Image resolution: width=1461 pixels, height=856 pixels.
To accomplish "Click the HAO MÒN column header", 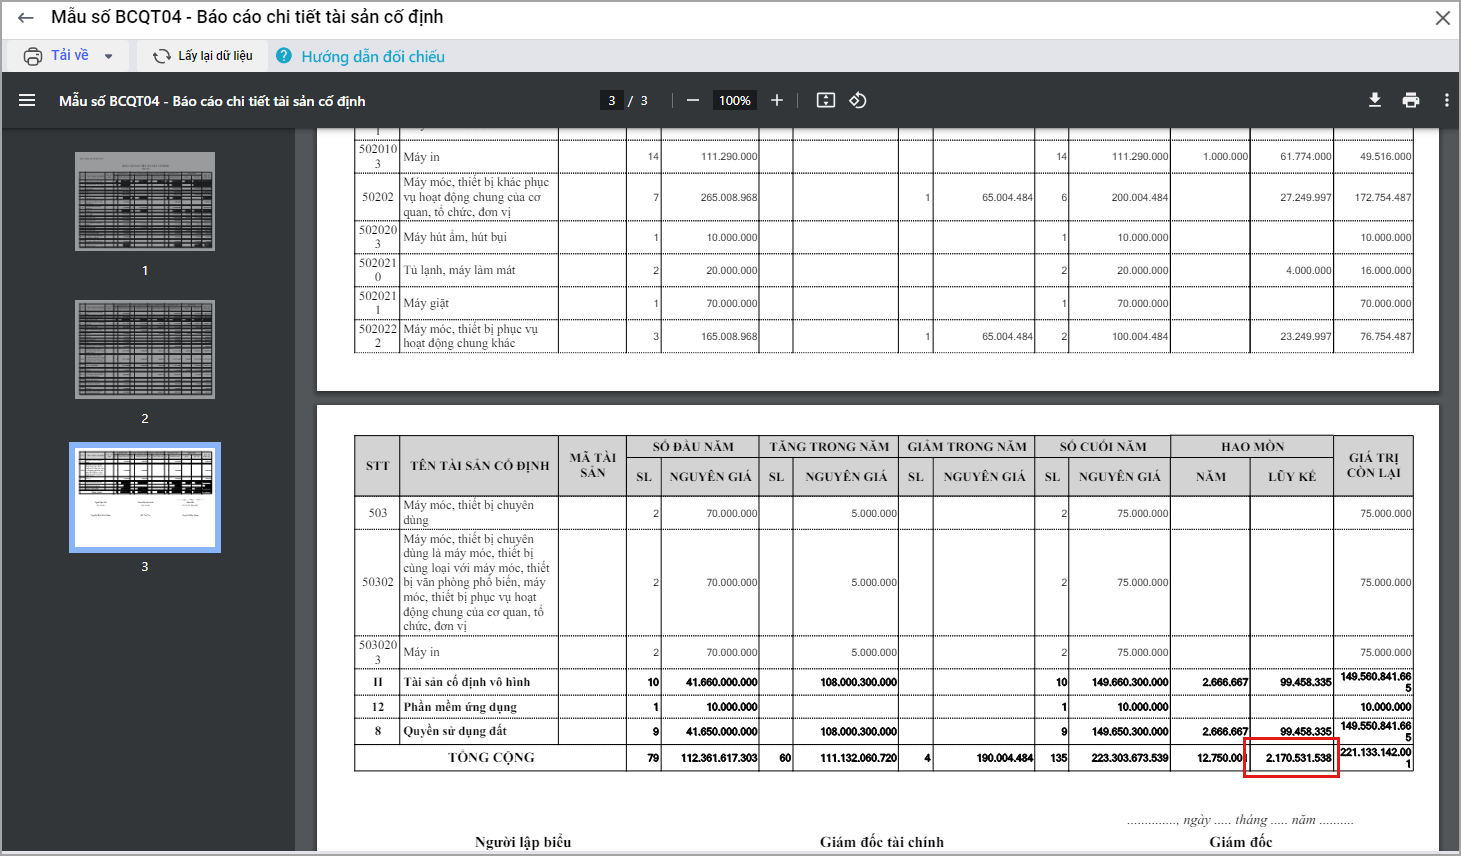I will (x=1252, y=447).
